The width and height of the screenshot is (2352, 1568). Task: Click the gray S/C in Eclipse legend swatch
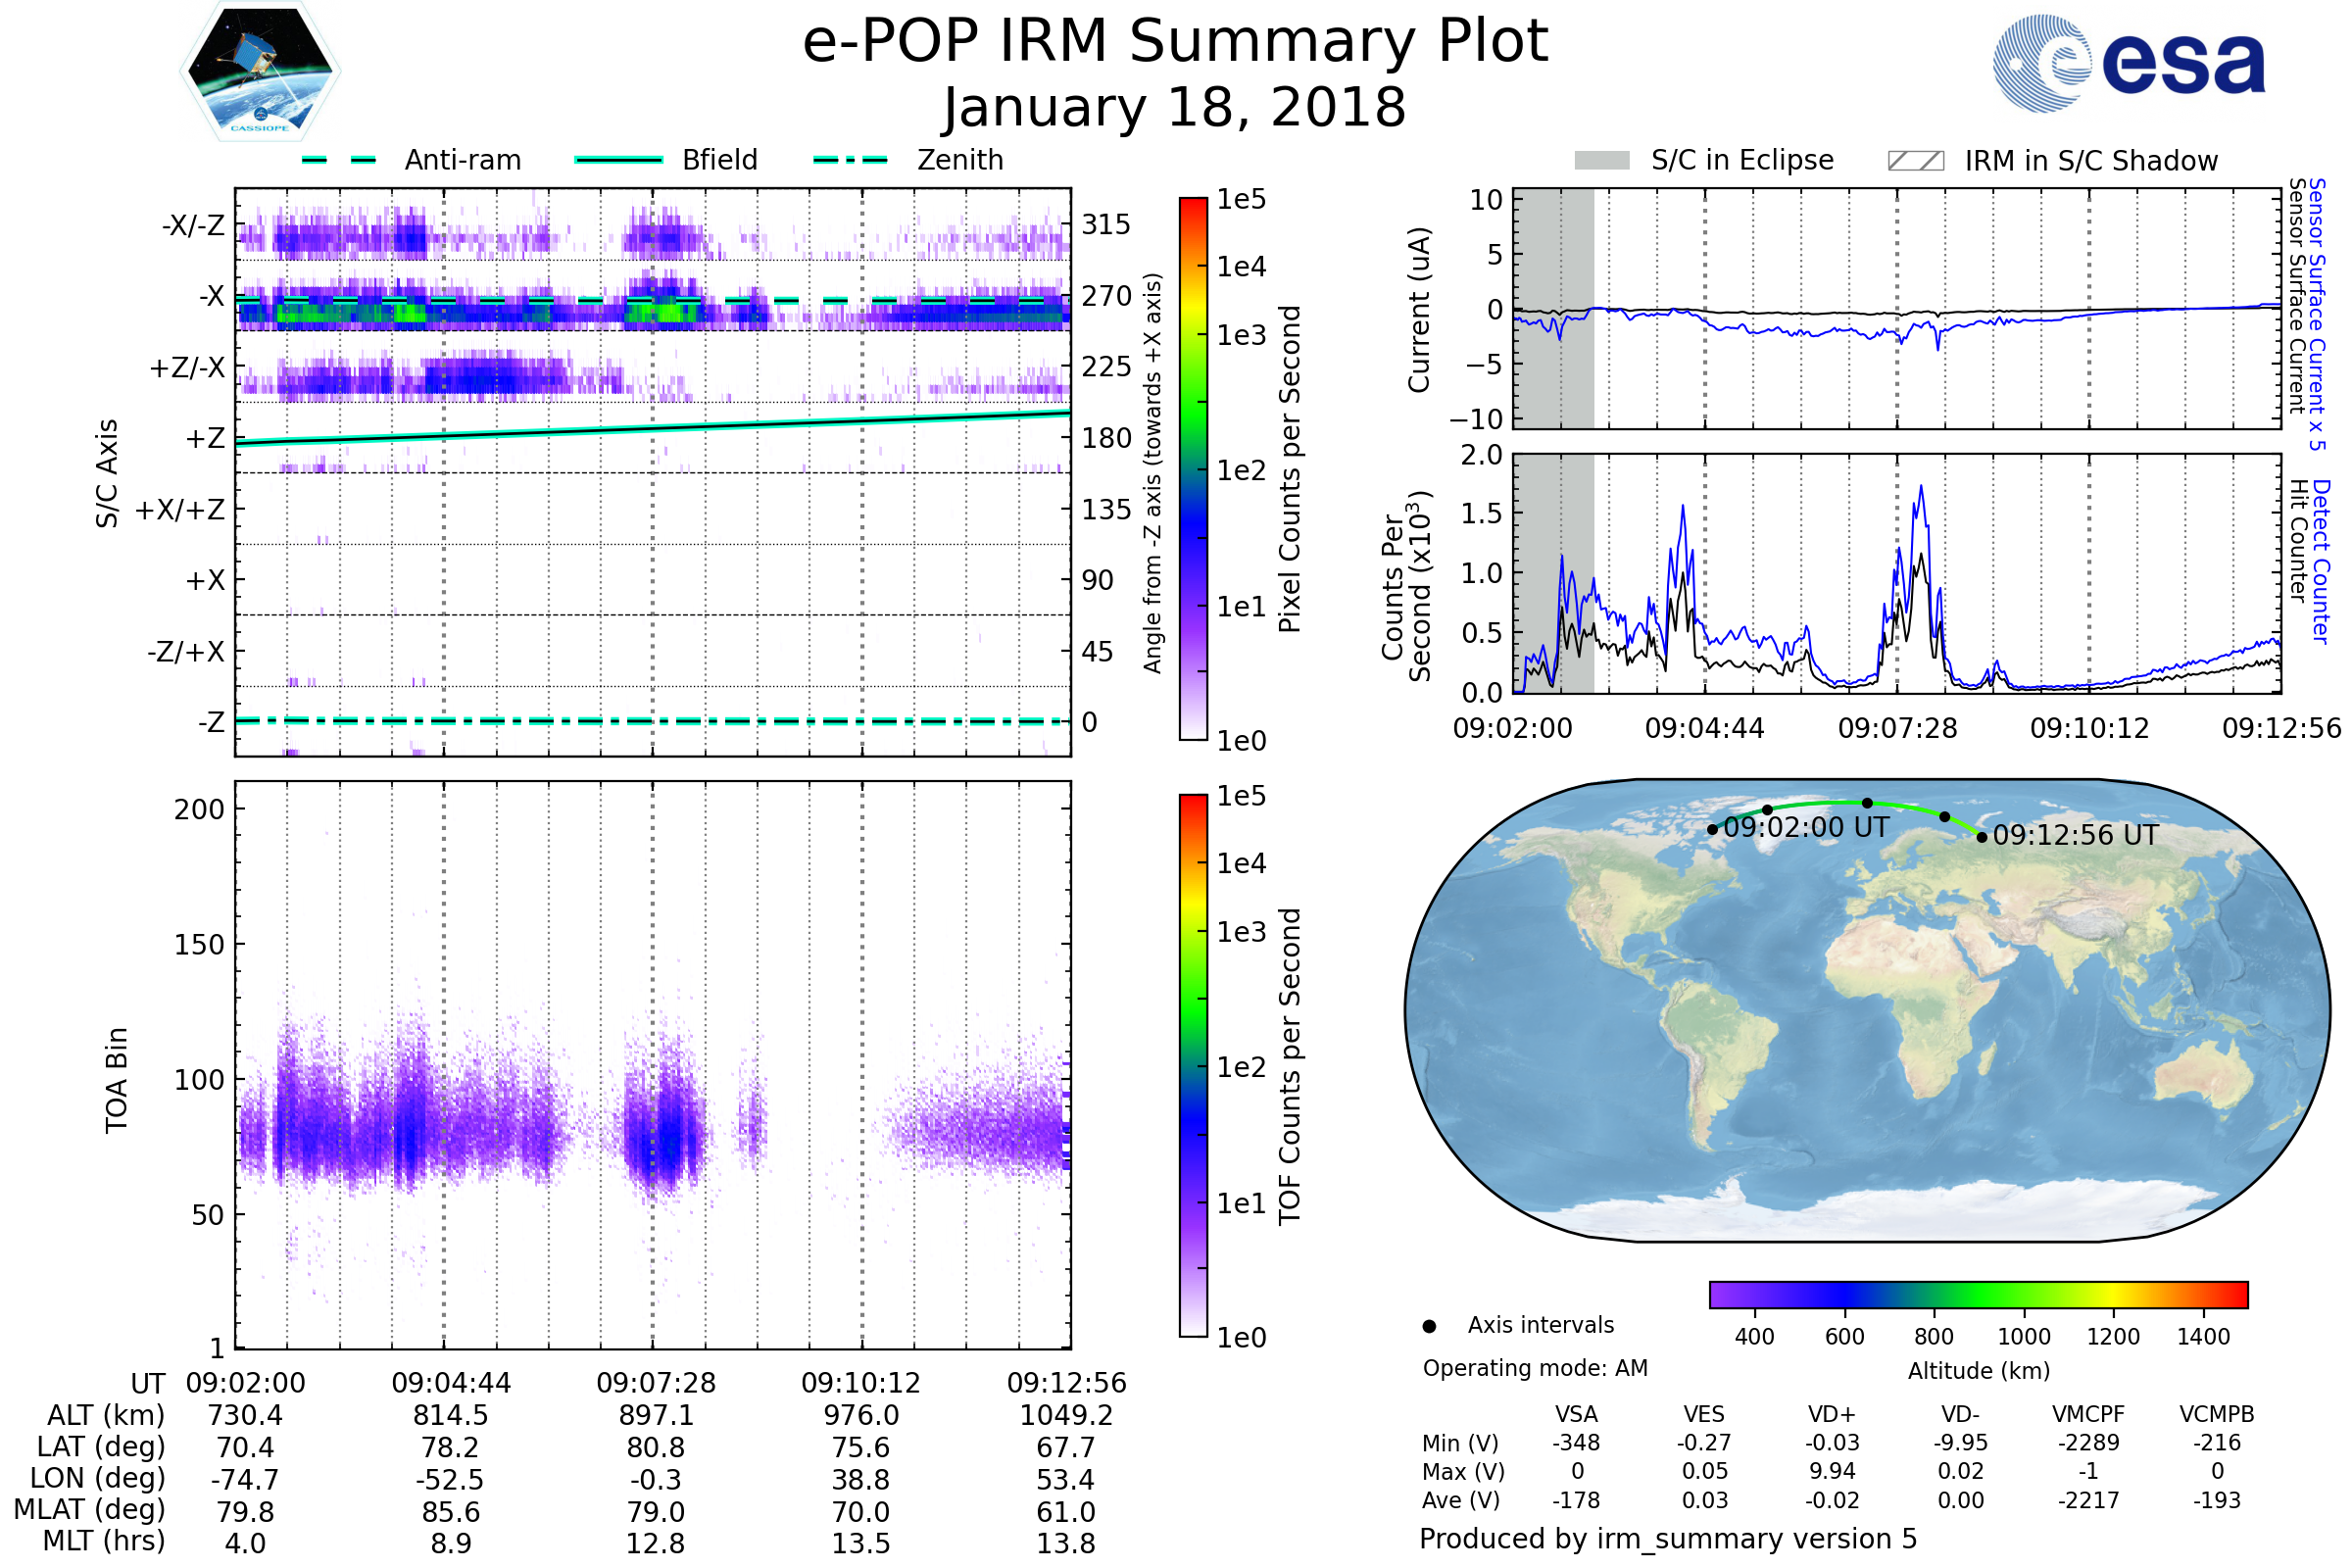click(1601, 161)
